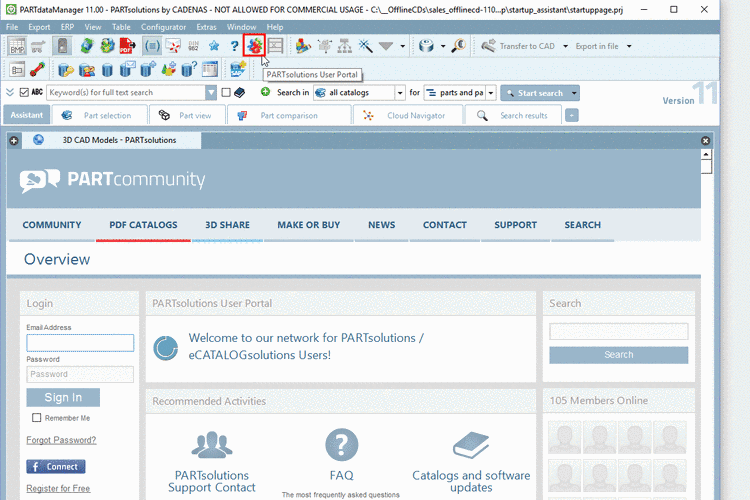
Task: Click the red wrench tool icon
Action: (37, 70)
